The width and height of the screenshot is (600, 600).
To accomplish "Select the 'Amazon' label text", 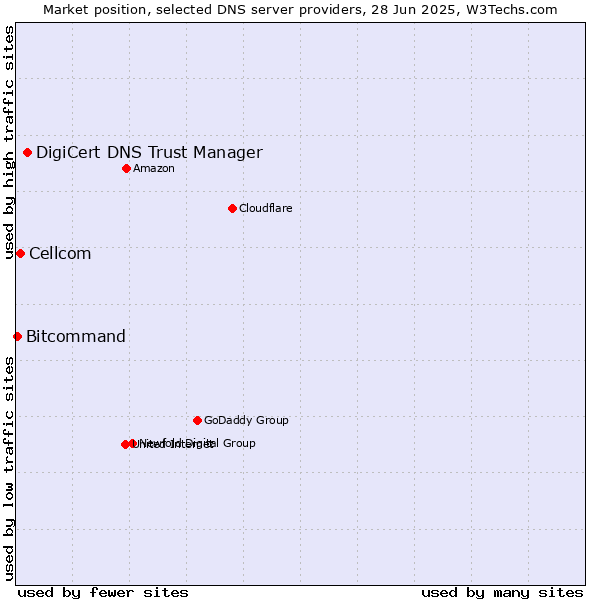I will (154, 169).
